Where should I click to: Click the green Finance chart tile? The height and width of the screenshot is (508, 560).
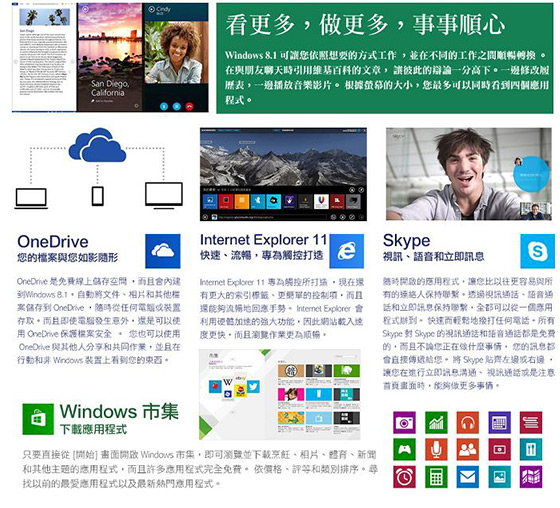[436, 423]
